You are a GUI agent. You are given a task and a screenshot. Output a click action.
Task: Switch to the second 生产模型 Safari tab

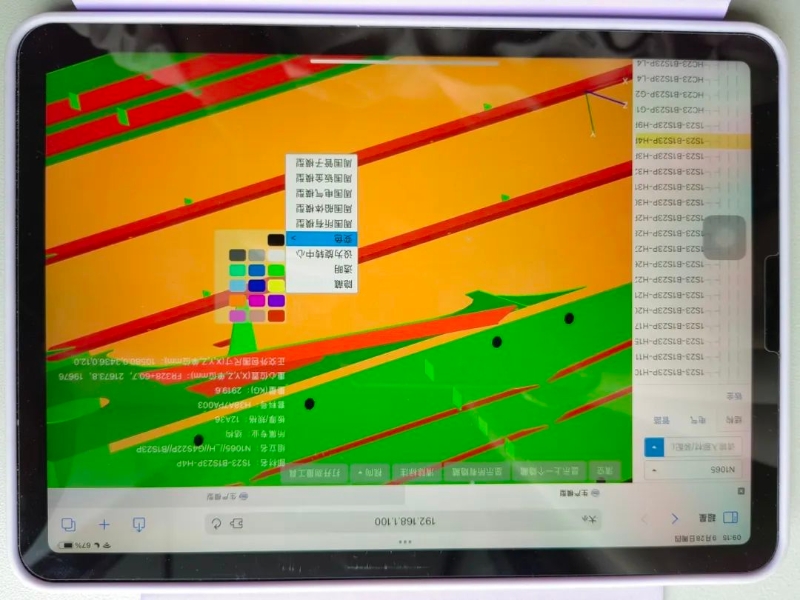227,496
